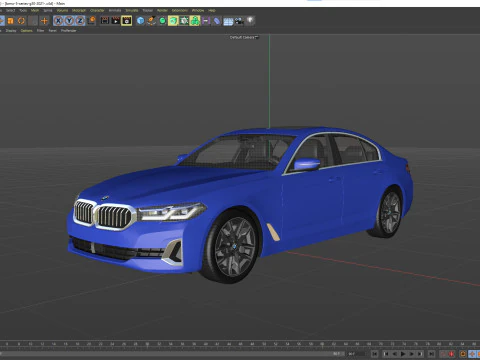Open Edit Render Settings icon
This screenshot has height=360, width=480.
[127, 21]
